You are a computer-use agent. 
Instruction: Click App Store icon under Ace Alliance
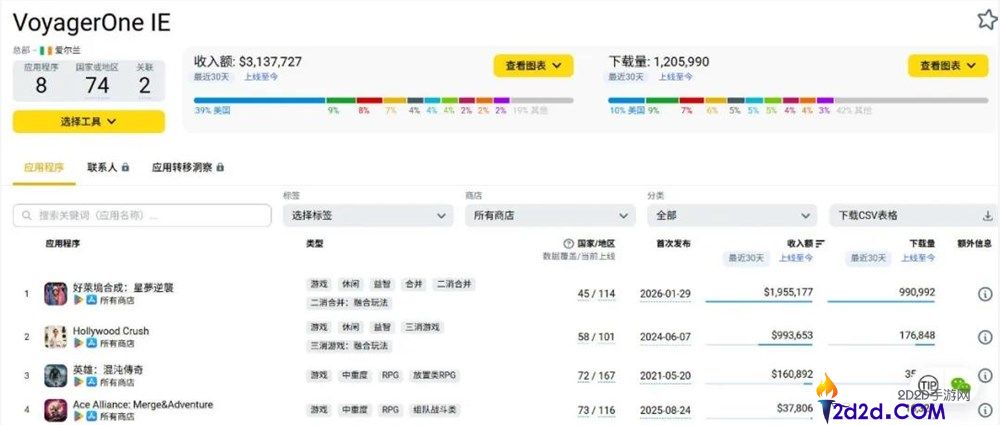tap(92, 416)
